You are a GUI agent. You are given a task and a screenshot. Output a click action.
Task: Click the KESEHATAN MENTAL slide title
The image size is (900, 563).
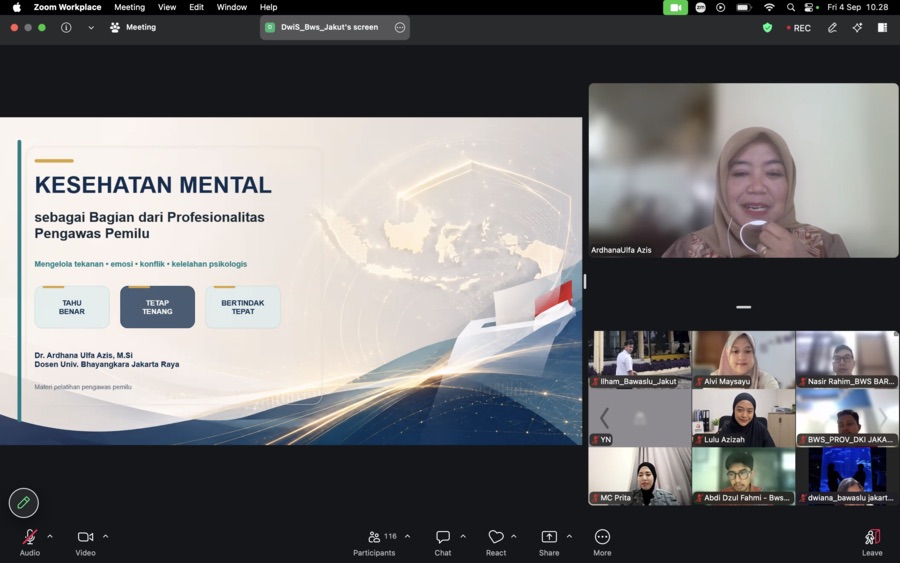(153, 185)
